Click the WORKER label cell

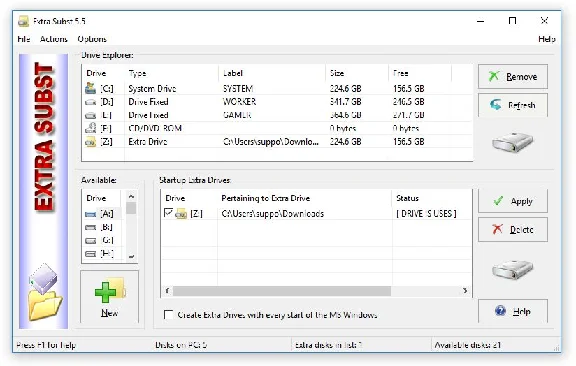[239, 102]
